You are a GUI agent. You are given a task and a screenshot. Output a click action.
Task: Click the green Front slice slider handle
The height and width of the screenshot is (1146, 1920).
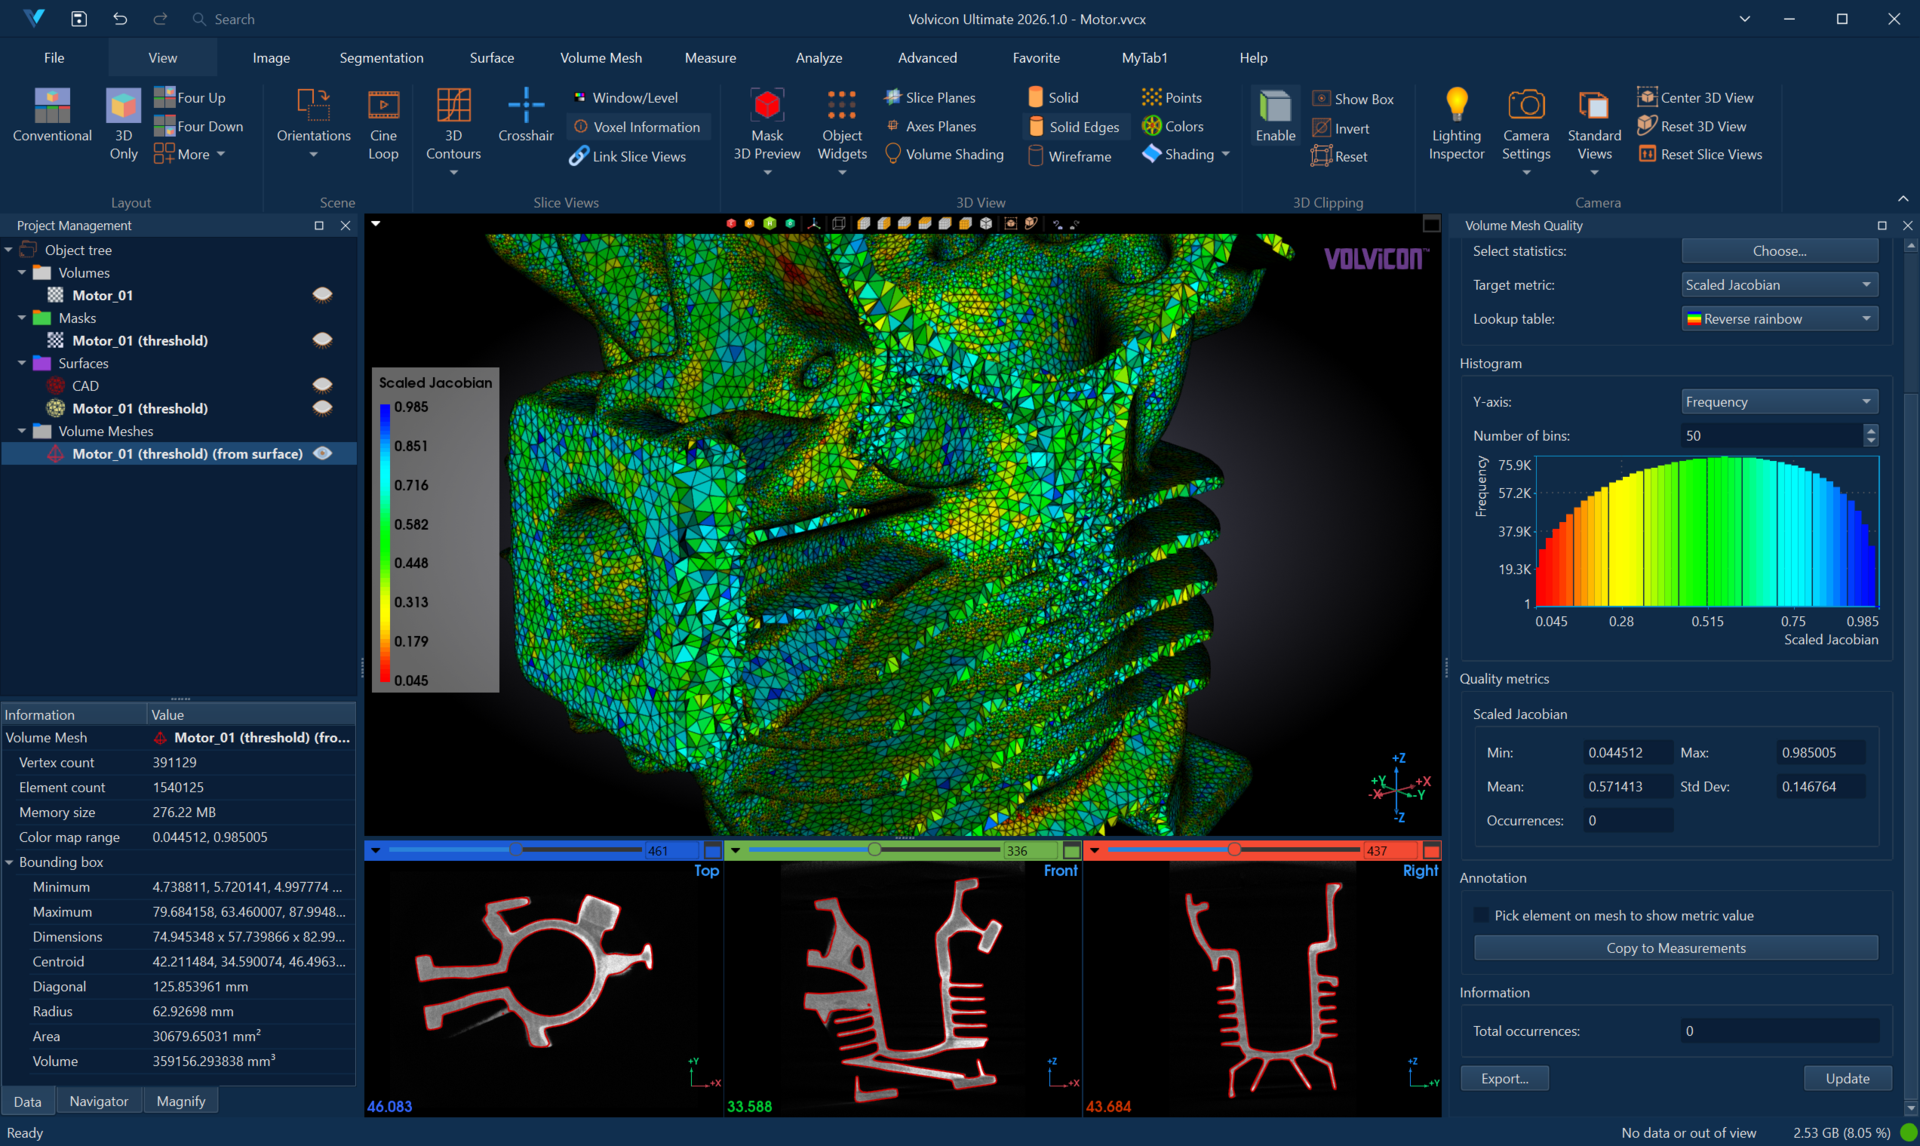click(x=874, y=850)
